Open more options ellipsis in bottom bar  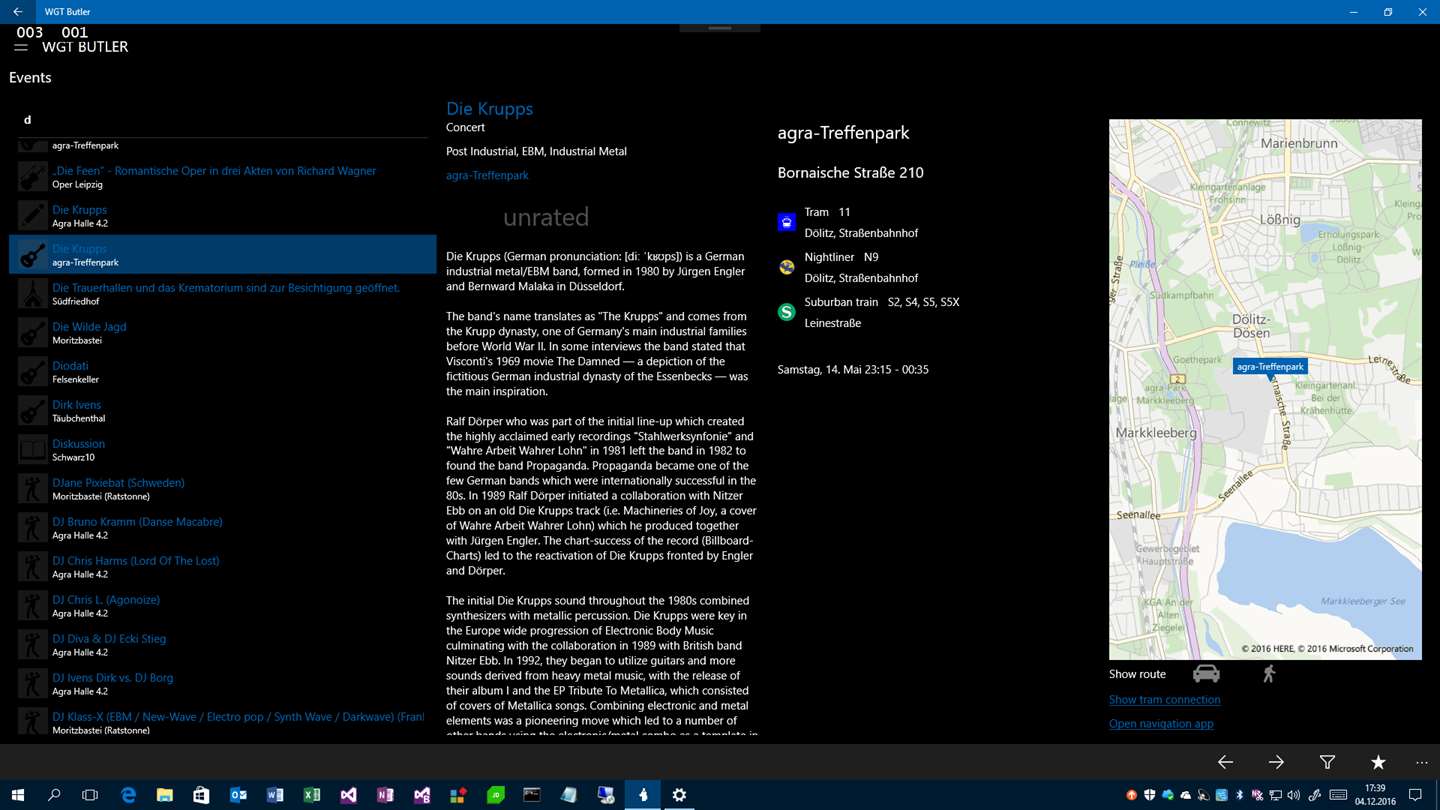click(1421, 762)
